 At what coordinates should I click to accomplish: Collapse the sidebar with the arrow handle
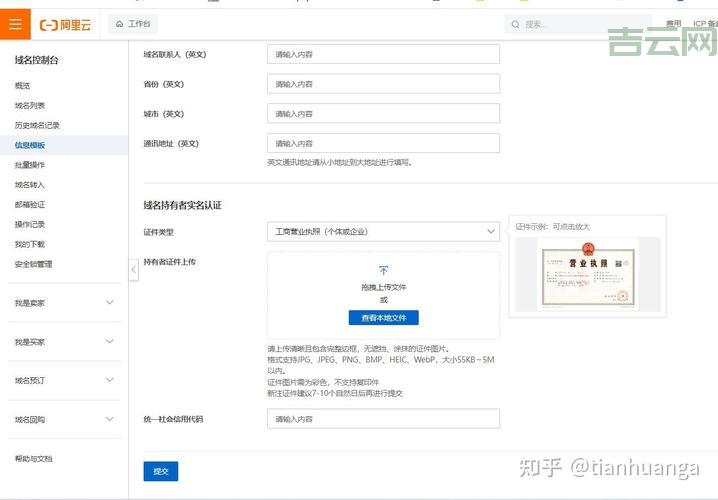point(133,269)
